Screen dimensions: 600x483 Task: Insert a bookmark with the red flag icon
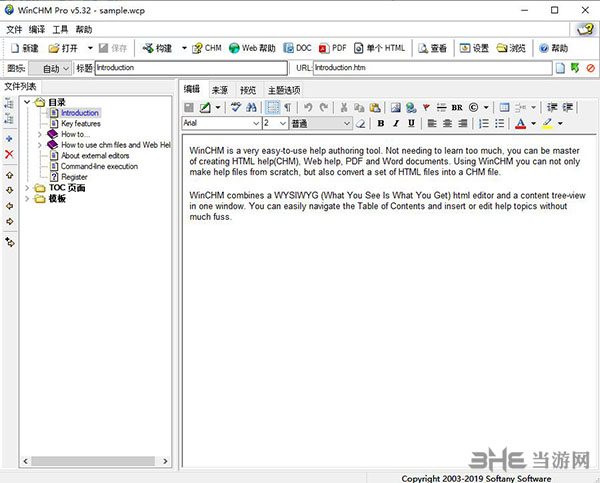(426, 108)
